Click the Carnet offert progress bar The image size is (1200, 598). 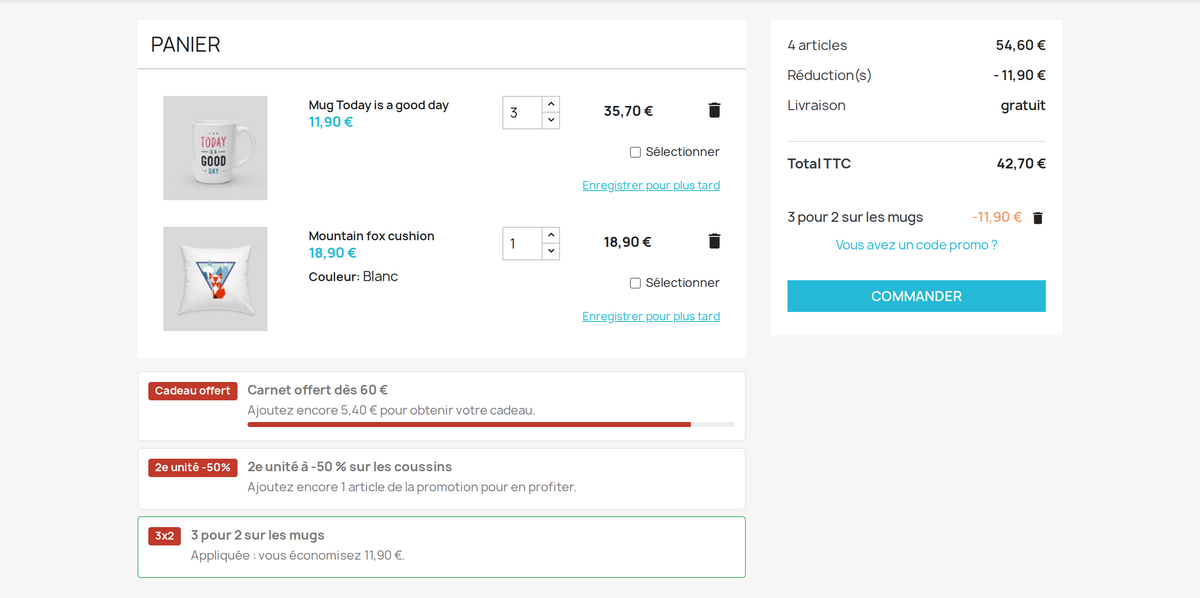[x=491, y=425]
